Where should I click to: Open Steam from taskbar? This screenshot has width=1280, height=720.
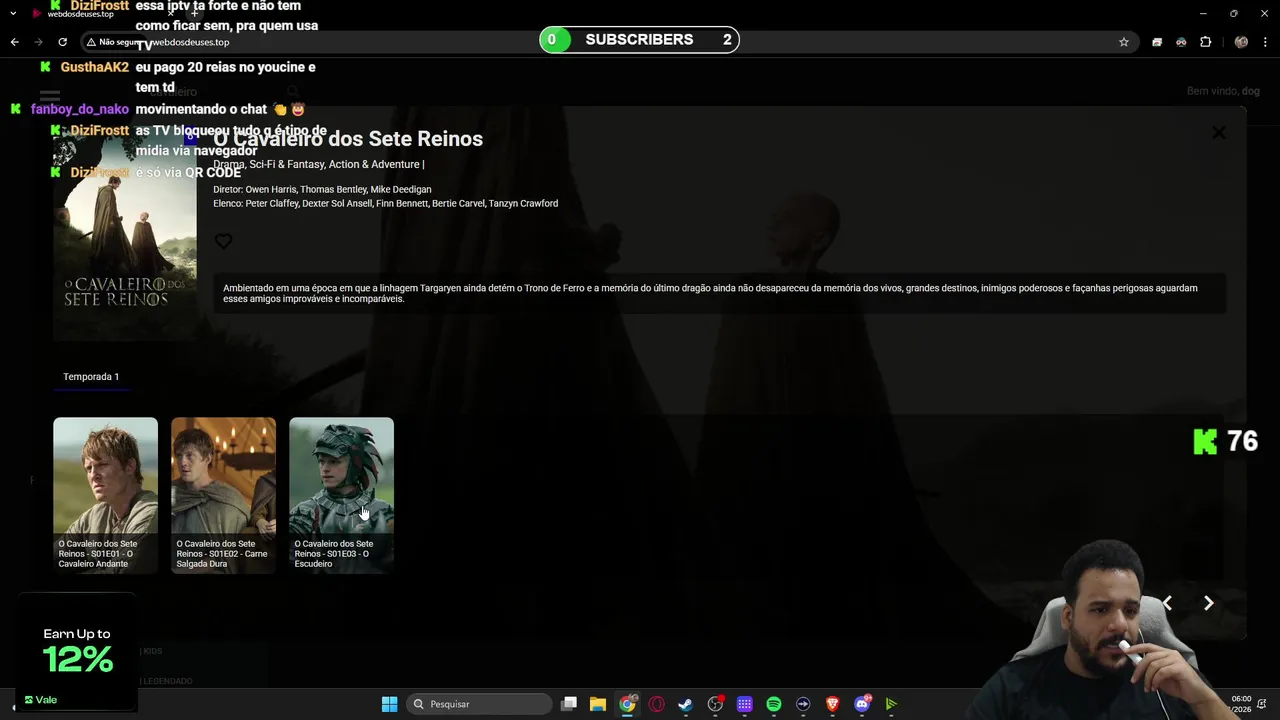tap(686, 704)
